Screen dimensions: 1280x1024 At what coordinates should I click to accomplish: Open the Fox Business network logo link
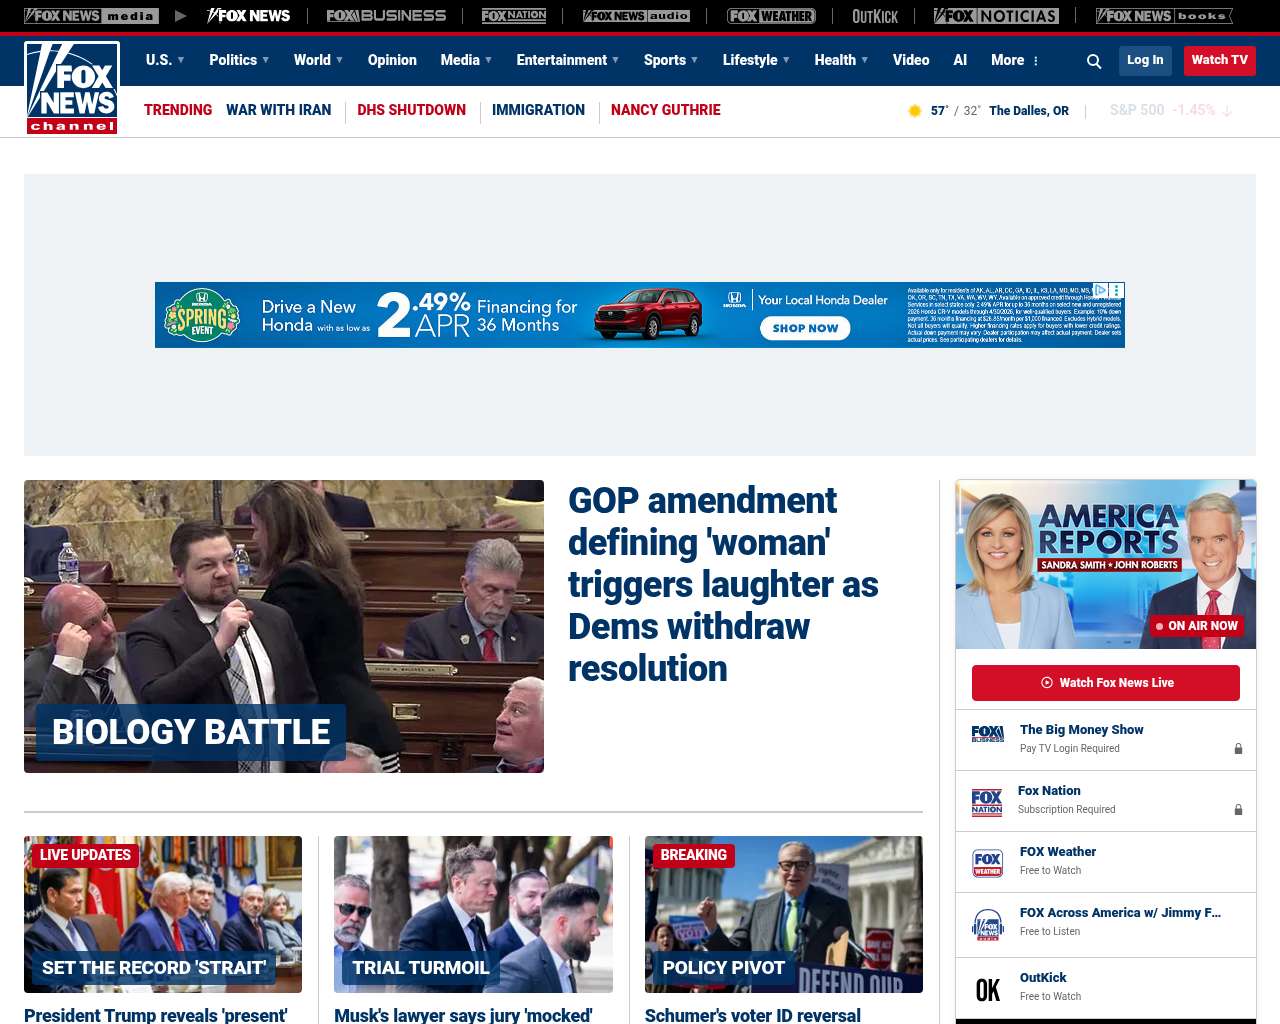(x=386, y=16)
